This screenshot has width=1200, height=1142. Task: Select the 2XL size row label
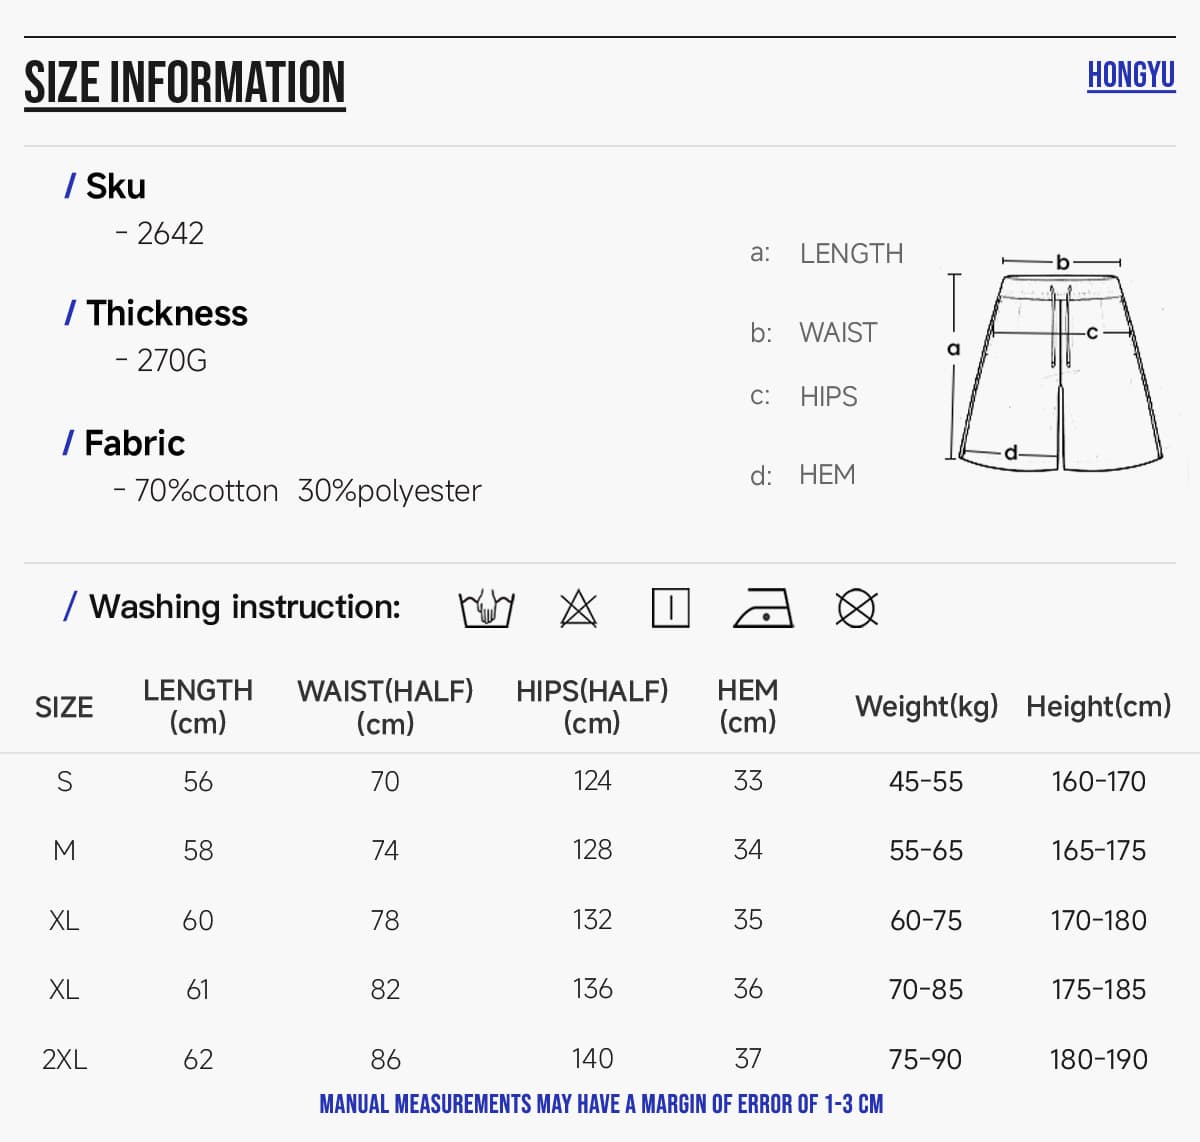coord(64,1059)
